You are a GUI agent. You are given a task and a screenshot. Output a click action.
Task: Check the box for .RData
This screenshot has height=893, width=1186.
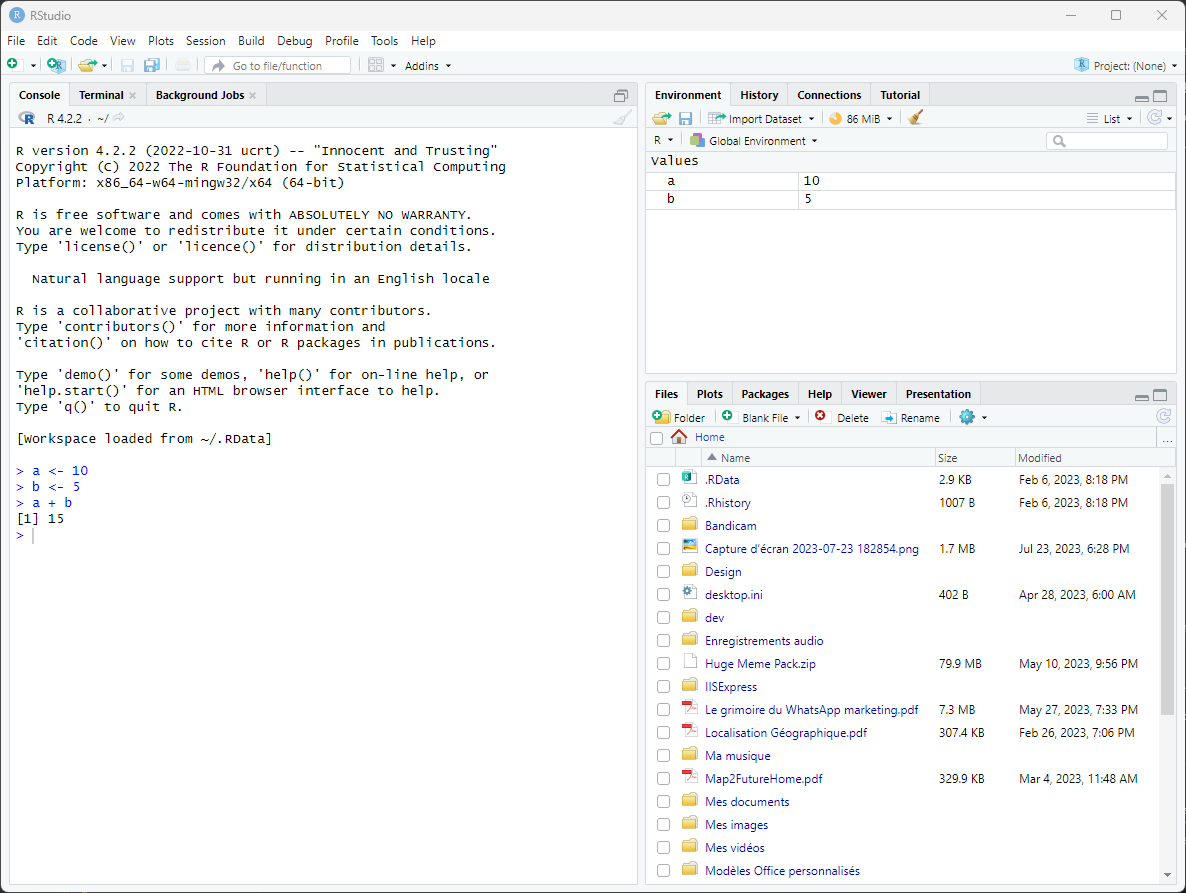[663, 479]
